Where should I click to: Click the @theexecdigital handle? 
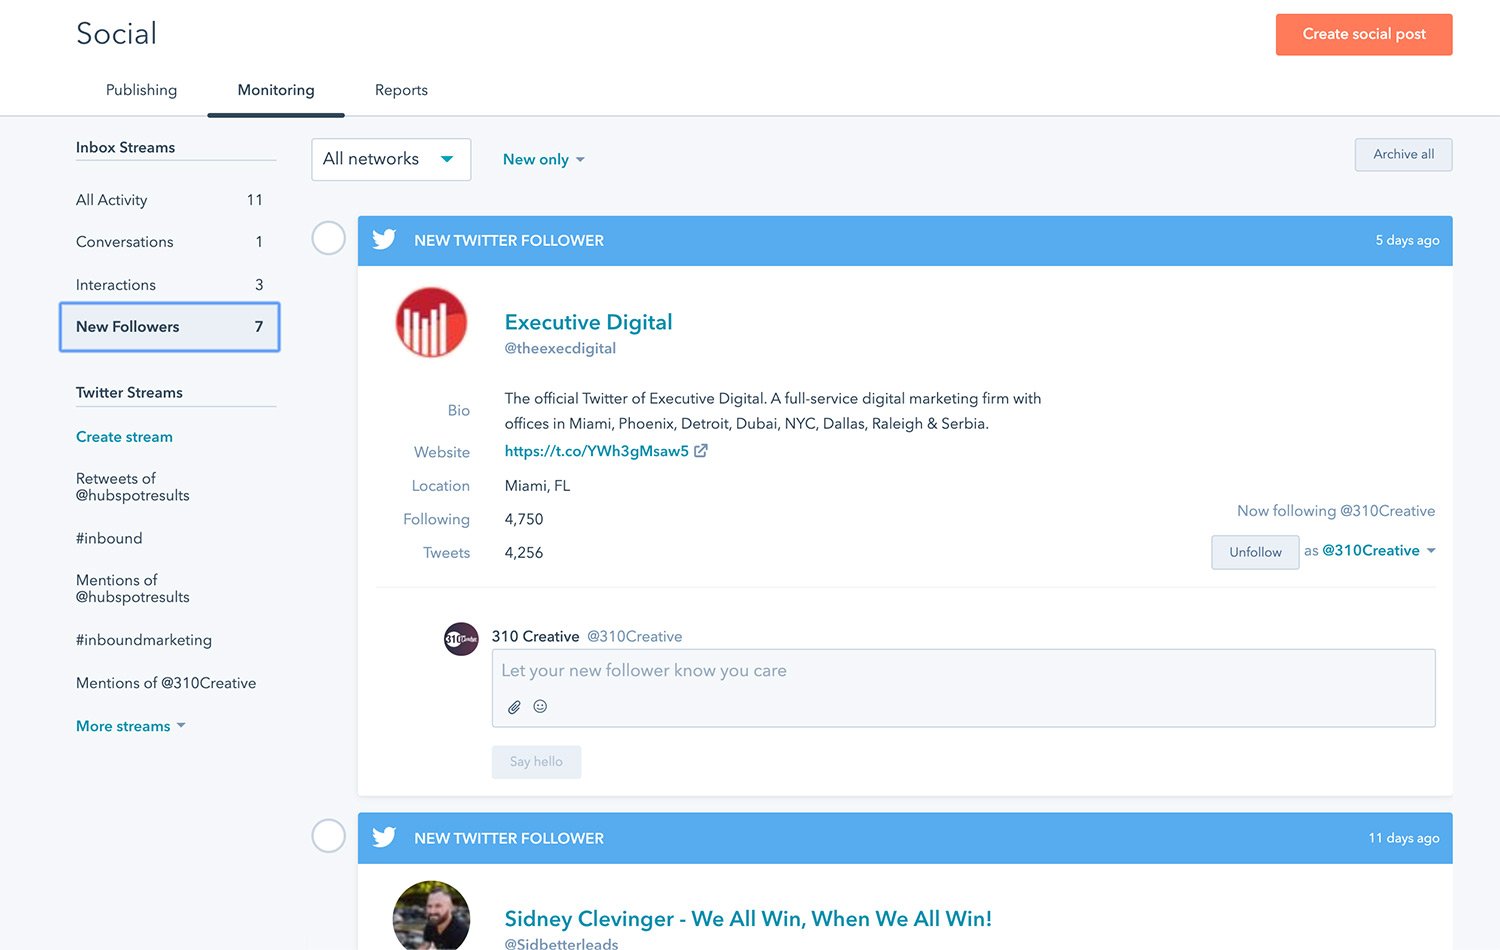coord(560,348)
